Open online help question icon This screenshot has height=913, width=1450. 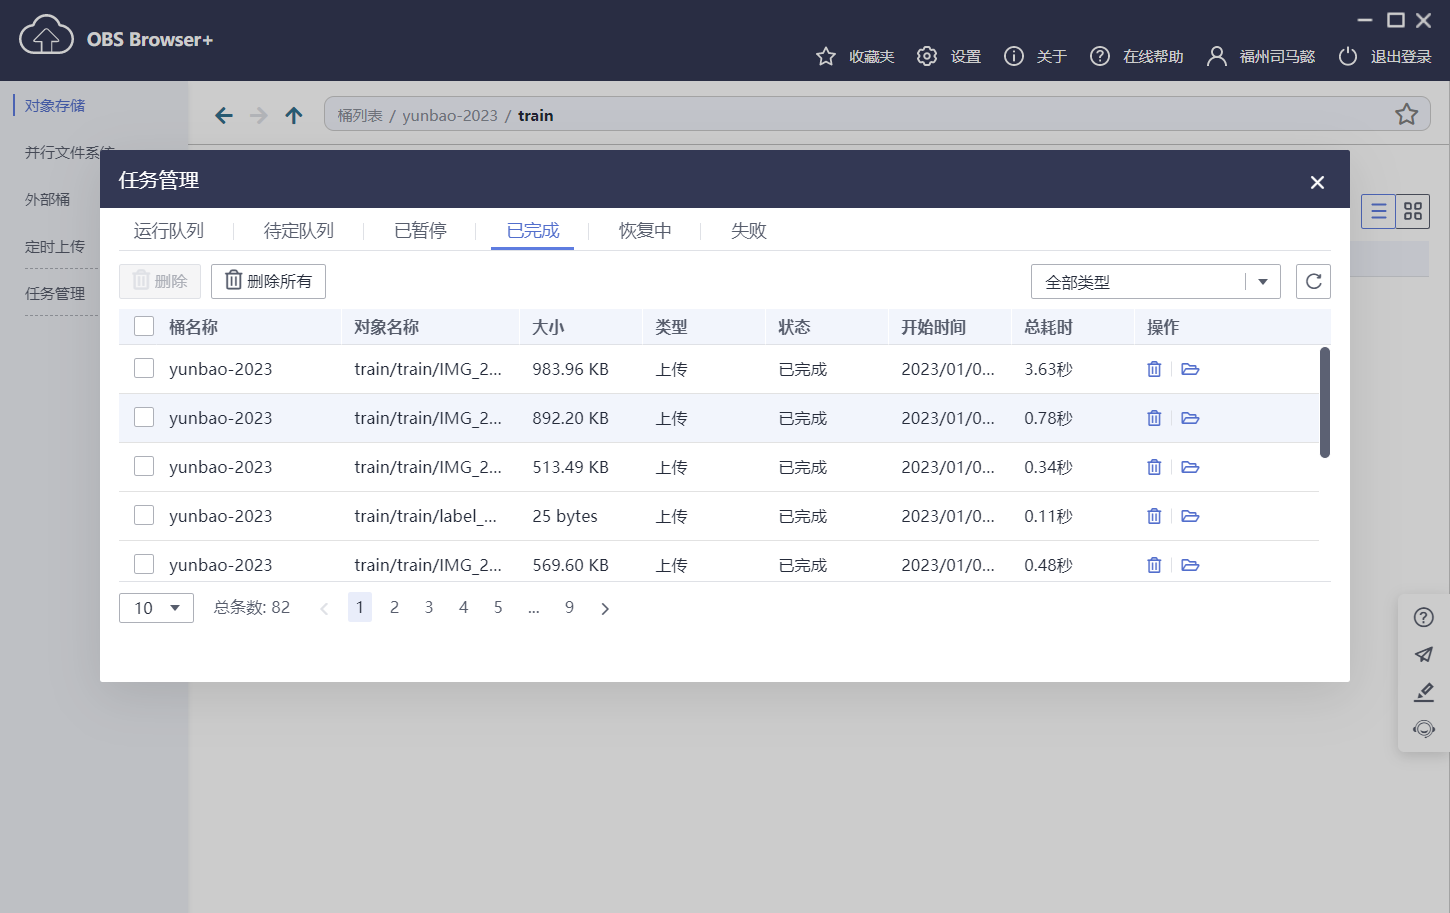click(x=1100, y=56)
